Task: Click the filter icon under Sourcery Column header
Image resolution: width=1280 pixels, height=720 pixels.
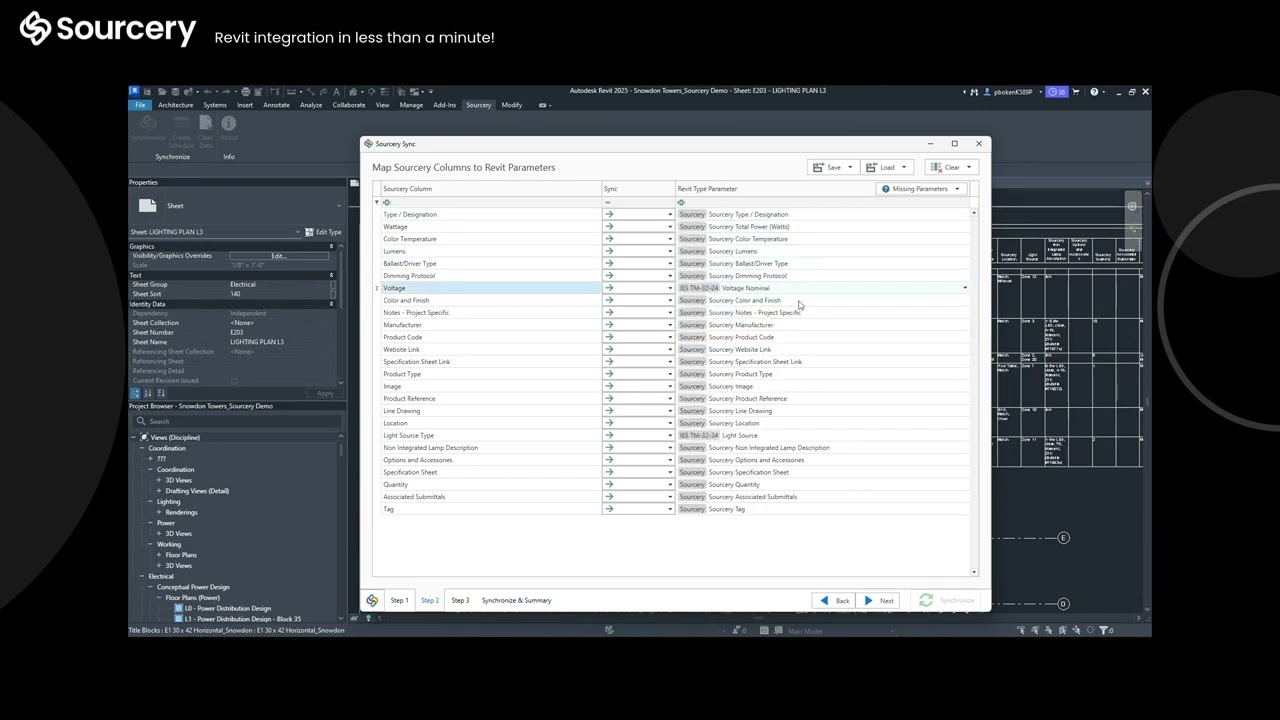Action: 387,202
